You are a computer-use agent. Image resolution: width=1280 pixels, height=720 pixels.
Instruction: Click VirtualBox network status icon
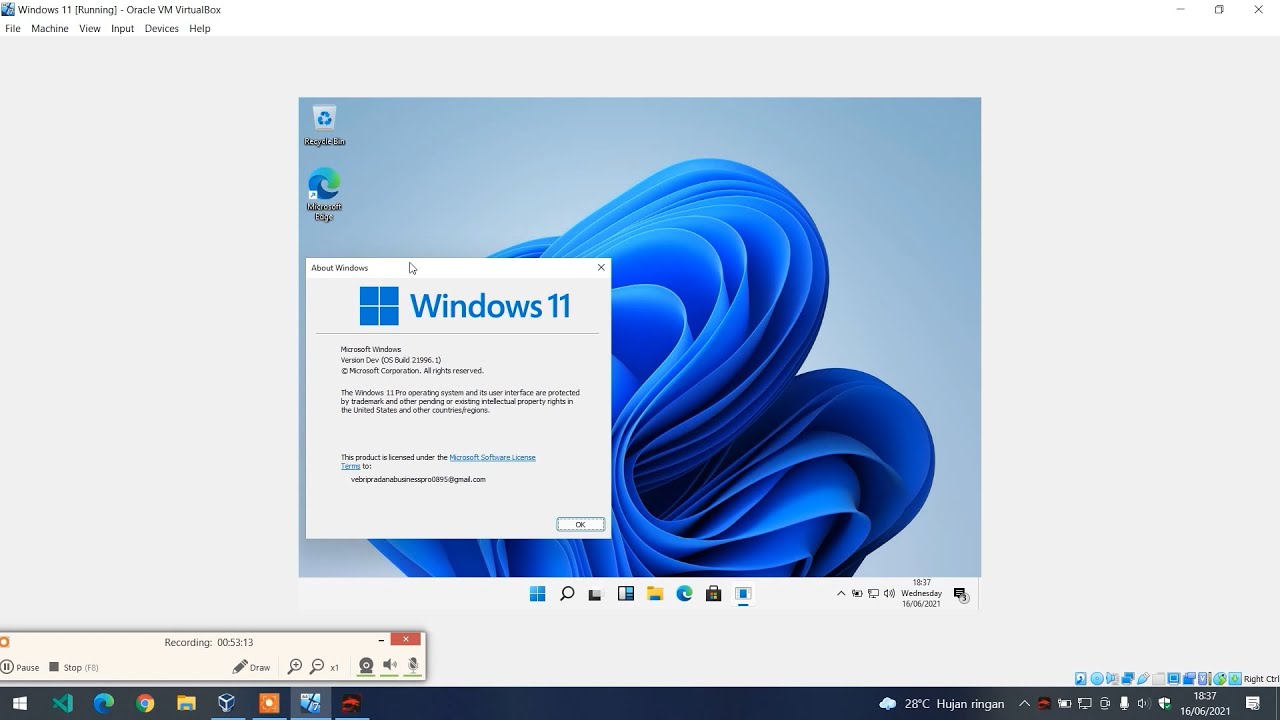point(1128,678)
